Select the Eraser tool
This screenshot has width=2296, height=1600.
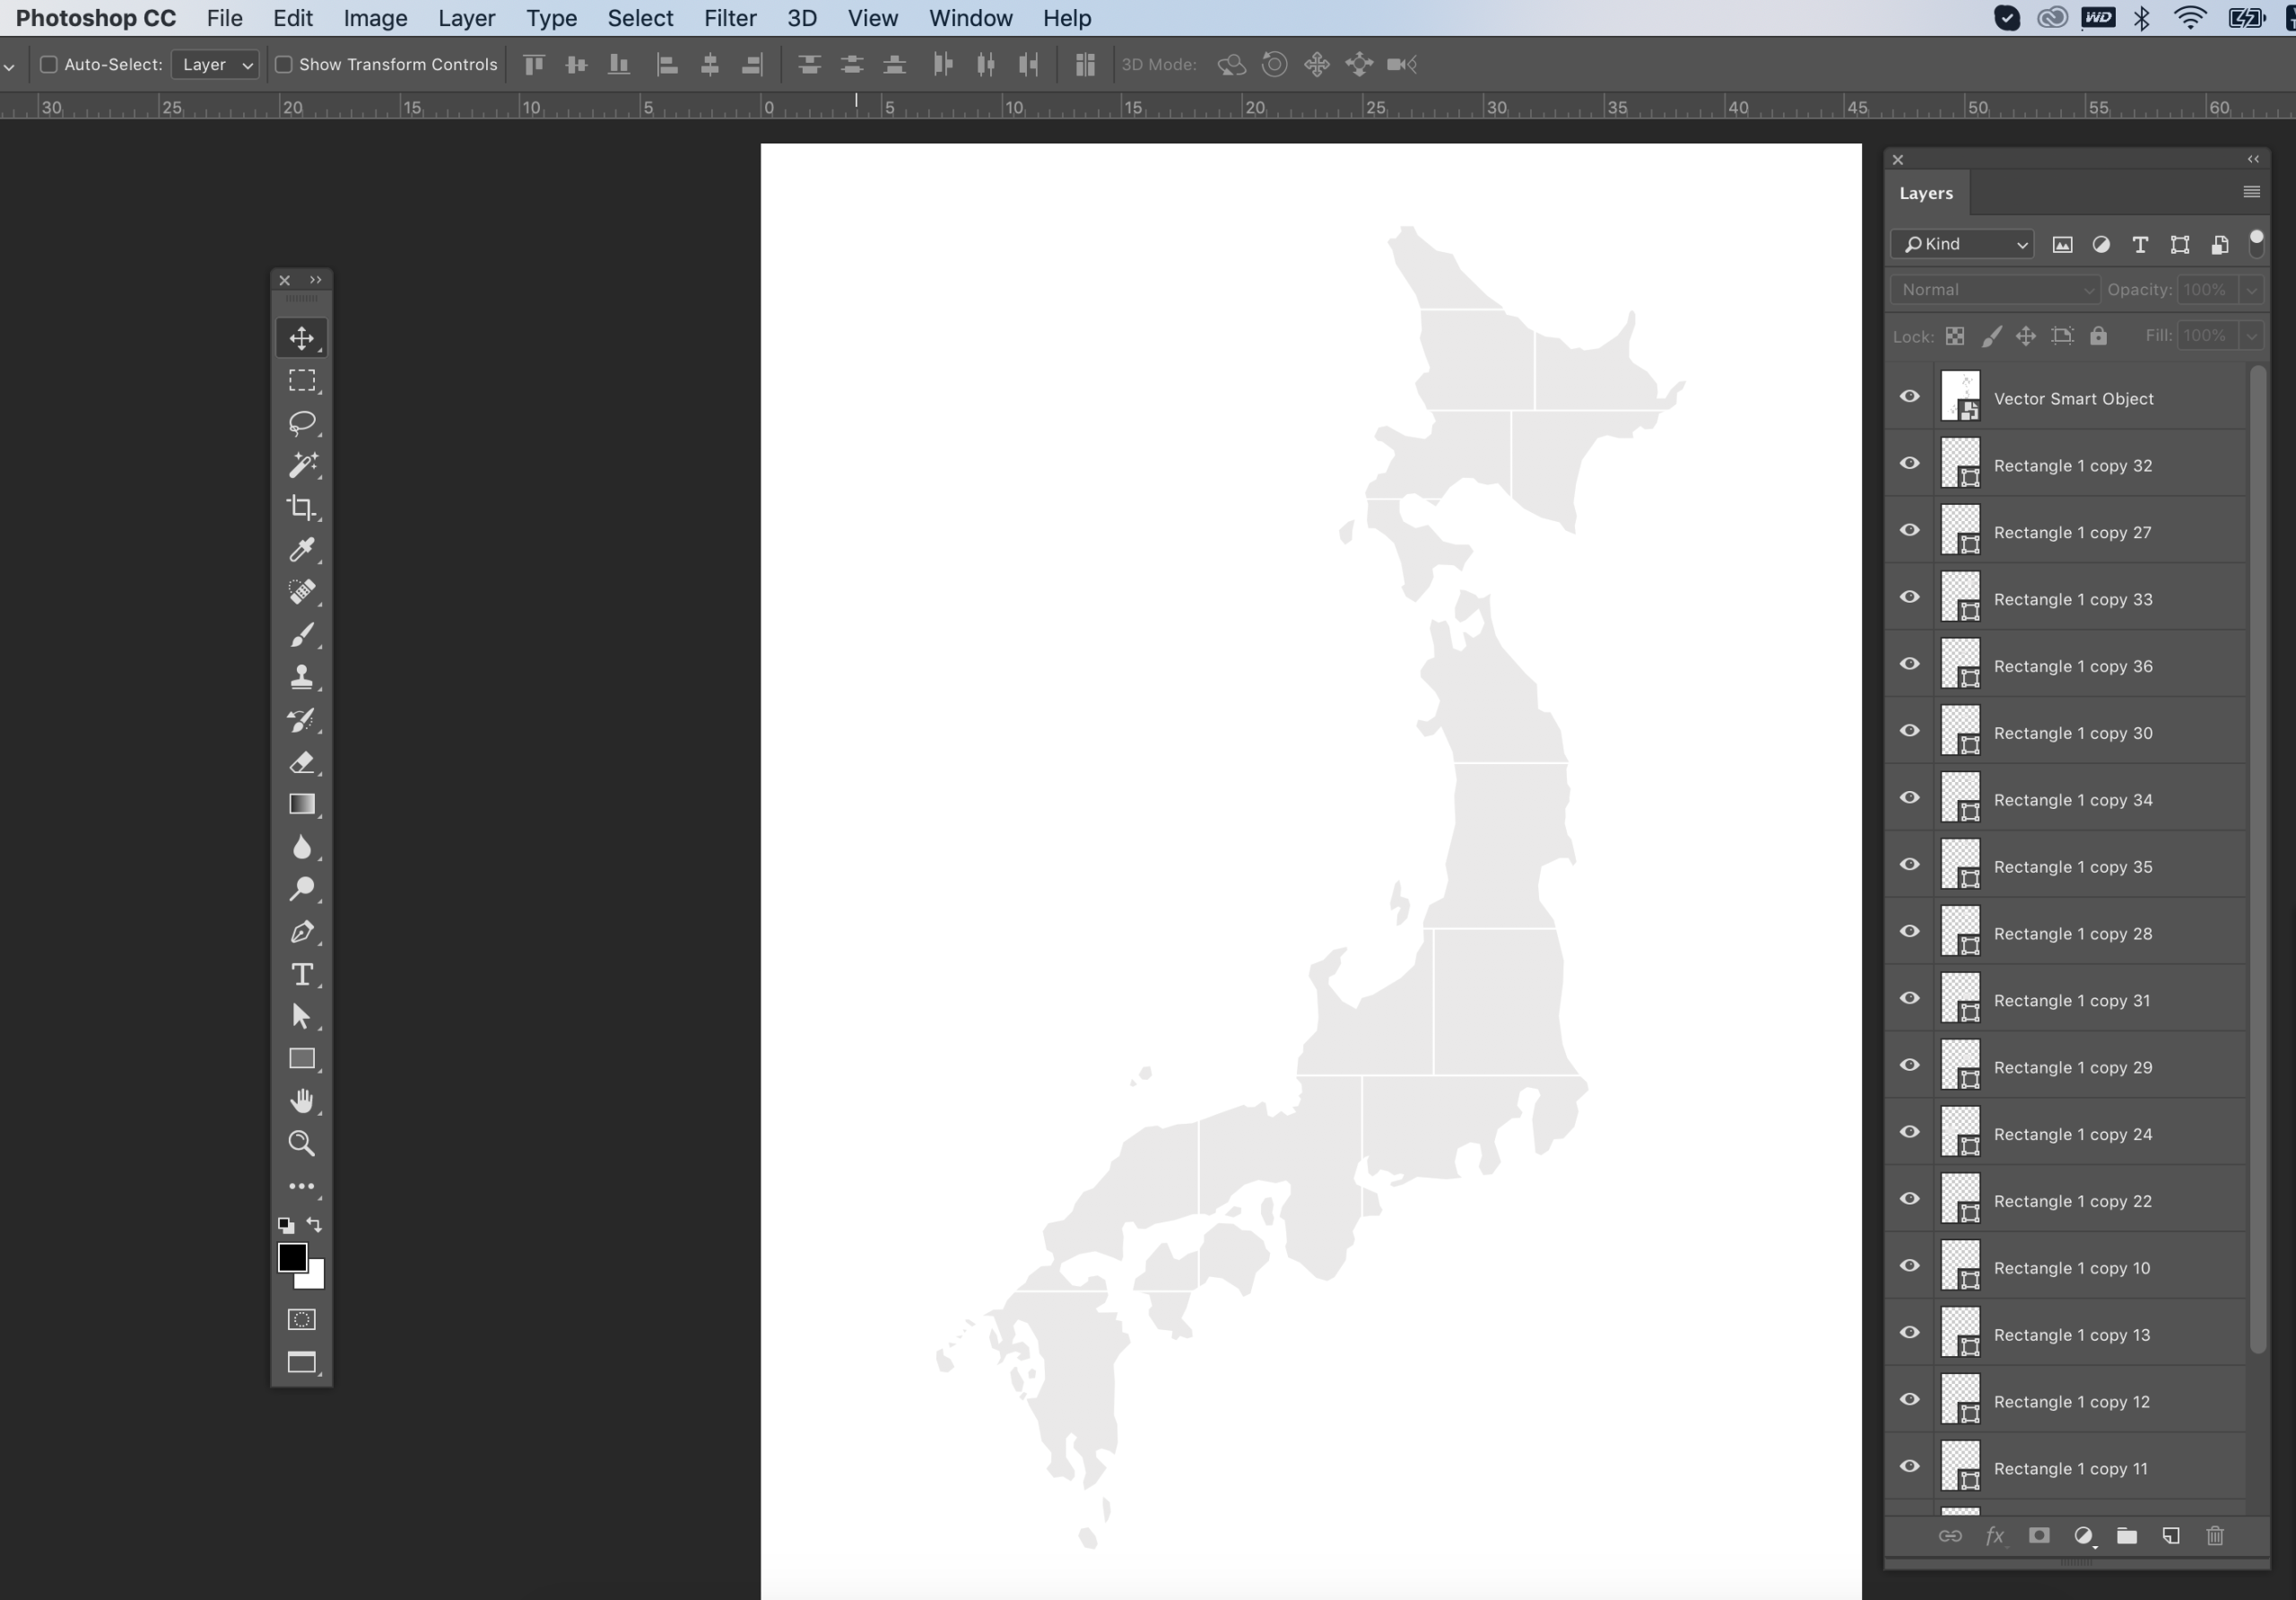pos(301,763)
